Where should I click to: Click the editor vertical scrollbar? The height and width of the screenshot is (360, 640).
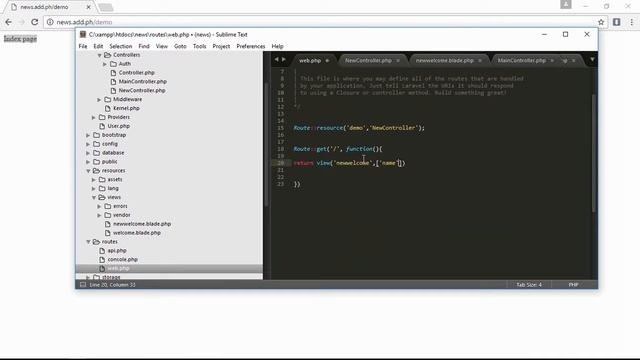coord(594,153)
